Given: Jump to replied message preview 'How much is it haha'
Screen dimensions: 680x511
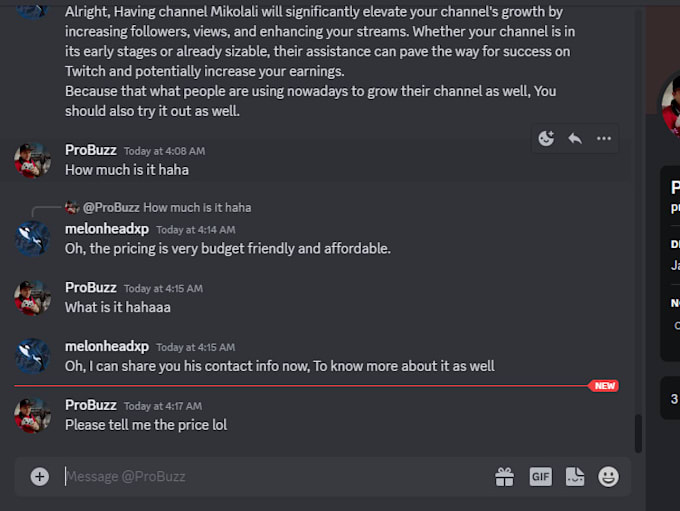Looking at the screenshot, I should 197,208.
